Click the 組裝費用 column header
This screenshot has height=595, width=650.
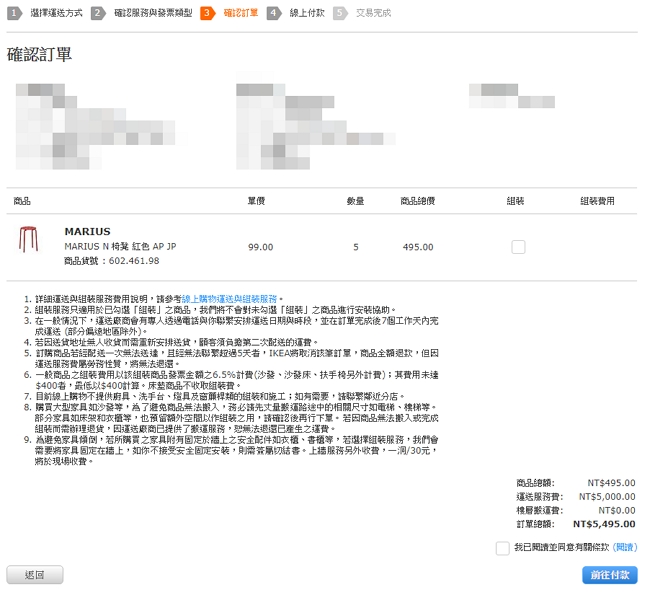(x=597, y=201)
